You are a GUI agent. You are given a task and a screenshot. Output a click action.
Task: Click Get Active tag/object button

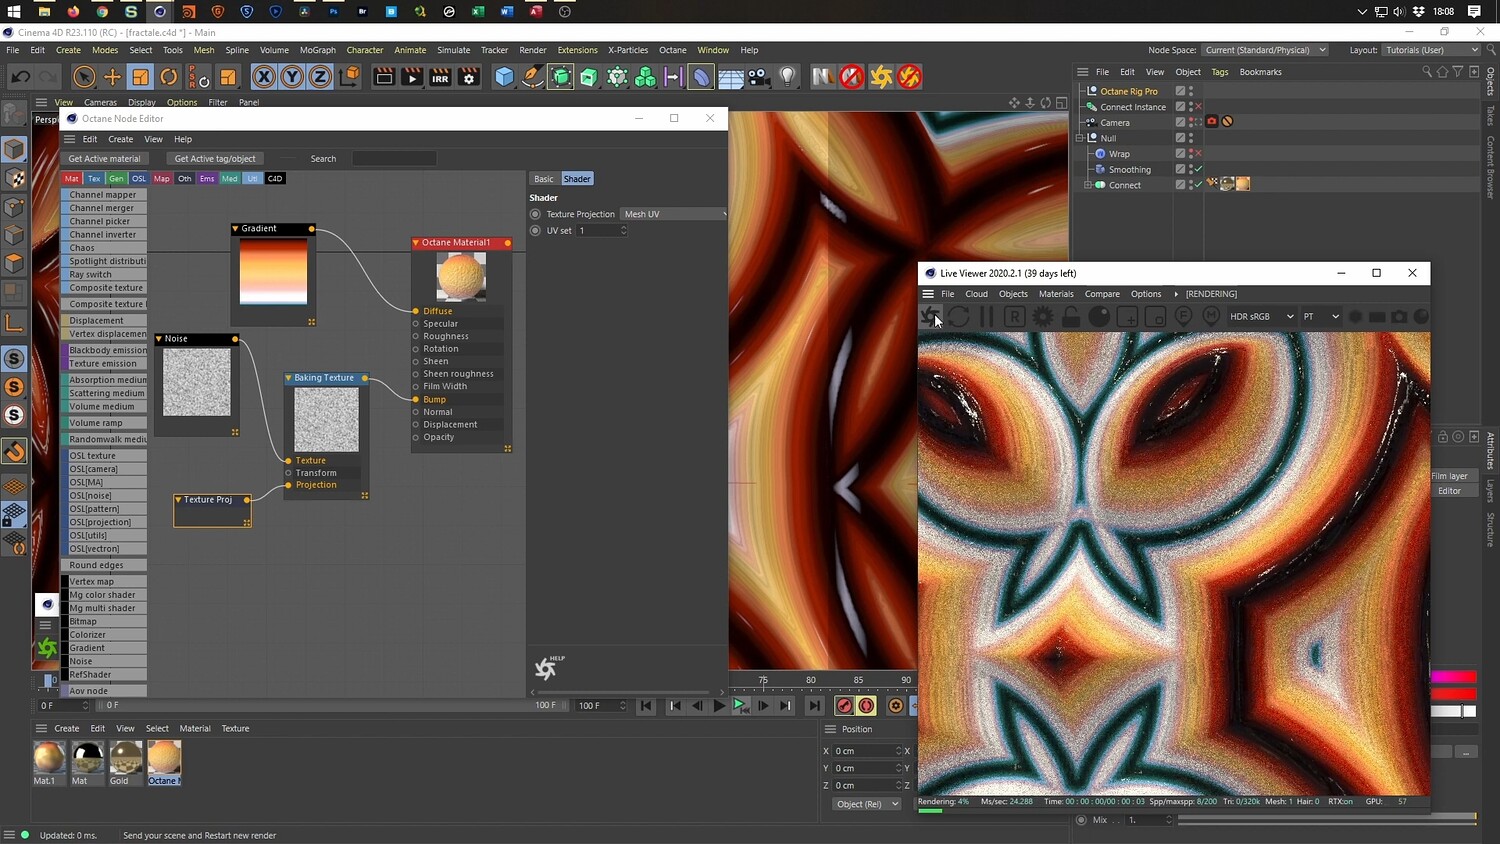[215, 159]
